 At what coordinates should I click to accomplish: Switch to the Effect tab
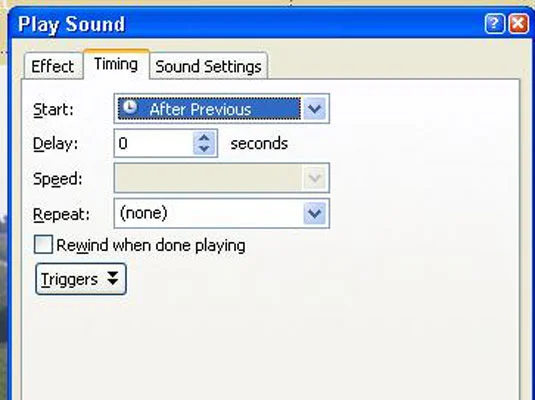(53, 66)
